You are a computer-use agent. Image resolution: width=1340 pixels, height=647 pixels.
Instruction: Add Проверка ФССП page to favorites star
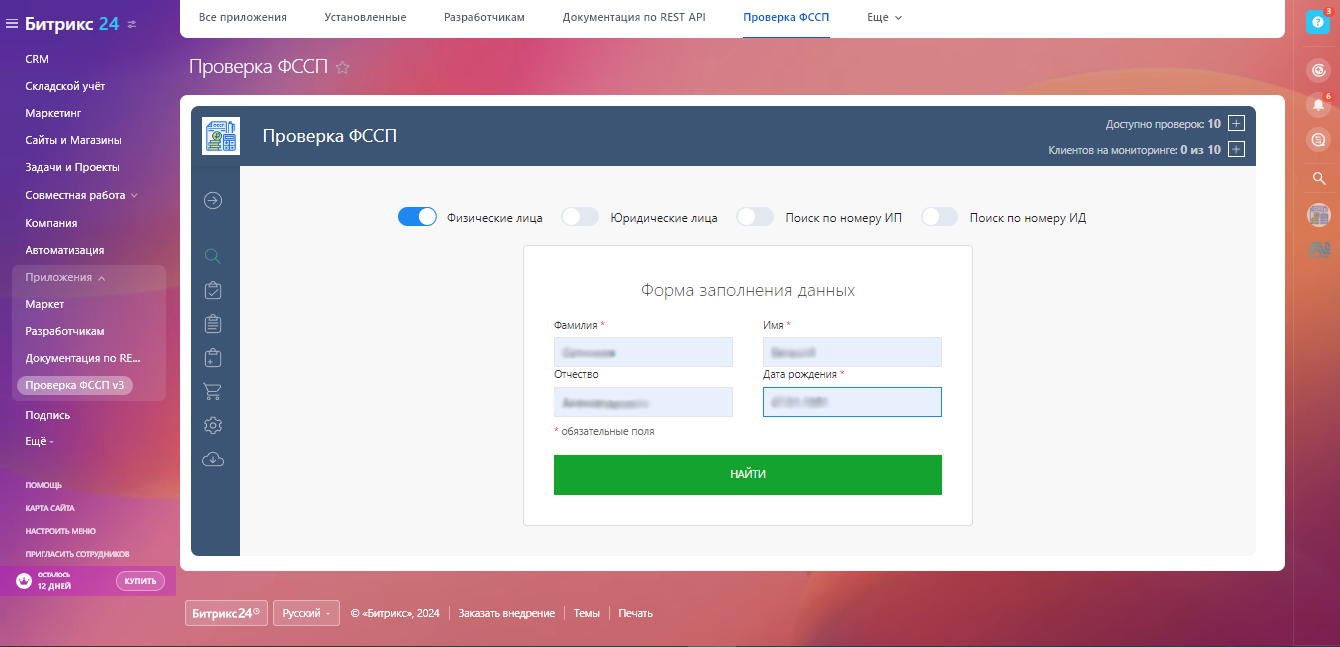[342, 68]
